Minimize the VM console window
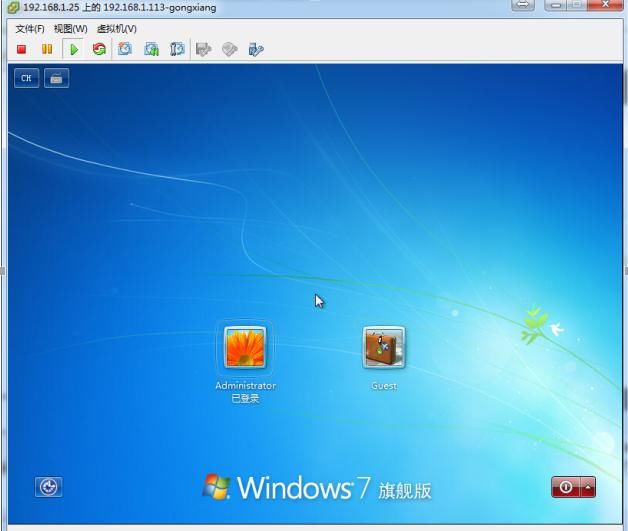Viewport: 628px width, 531px height. tap(555, 5)
